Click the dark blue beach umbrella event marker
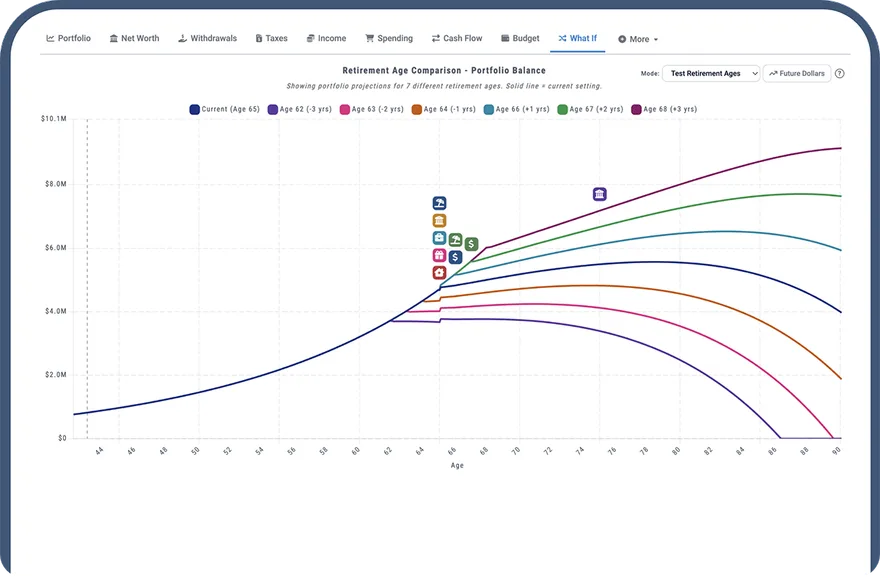This screenshot has width=880, height=577. (x=439, y=203)
